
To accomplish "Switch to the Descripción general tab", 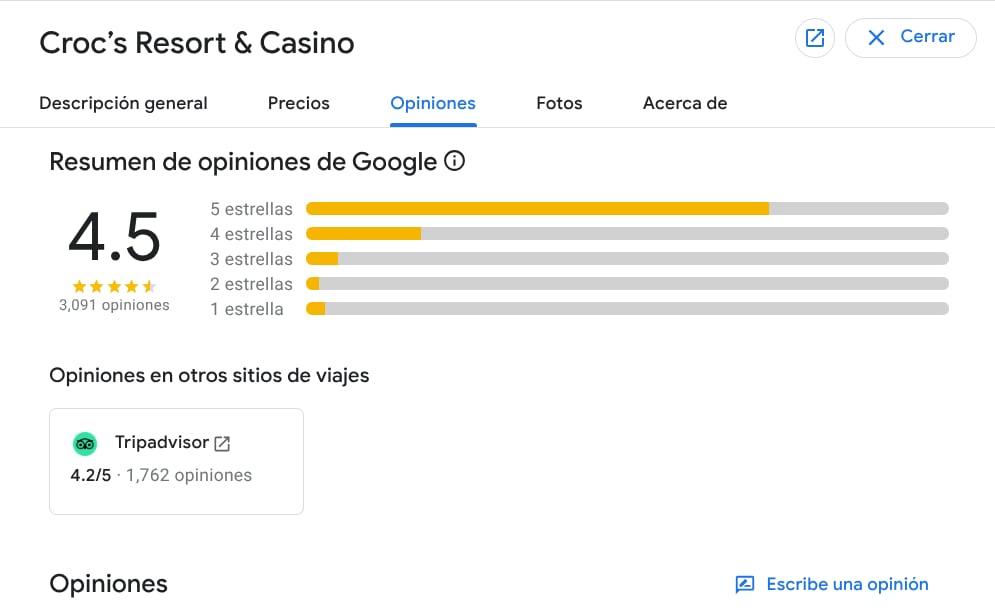I will [123, 103].
